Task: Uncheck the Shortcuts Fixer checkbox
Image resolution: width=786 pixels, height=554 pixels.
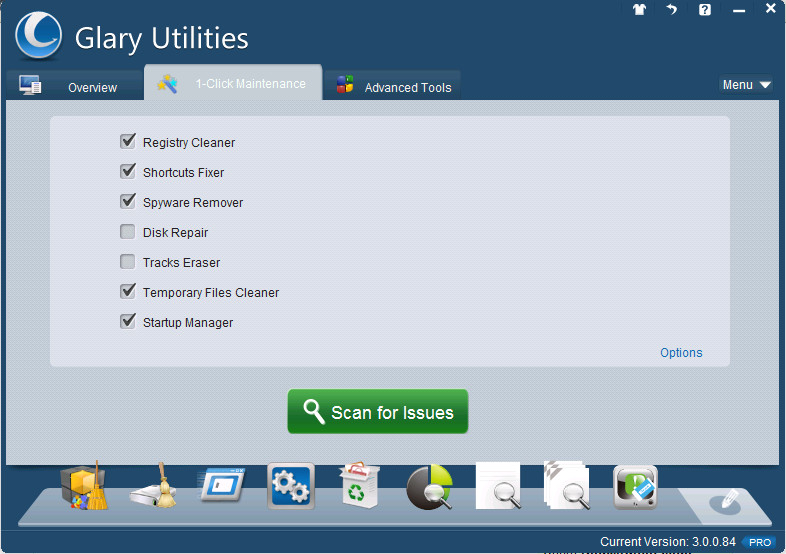Action: pyautogui.click(x=128, y=172)
